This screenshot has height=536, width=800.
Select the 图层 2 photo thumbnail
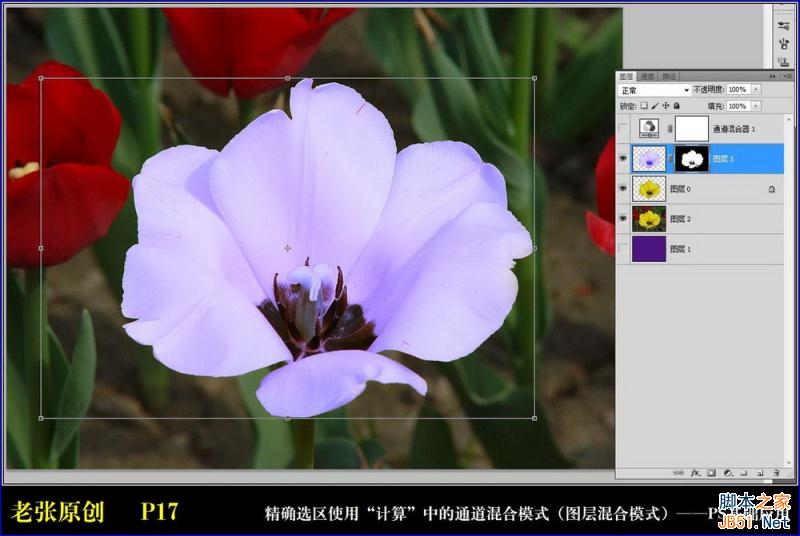[x=649, y=219]
